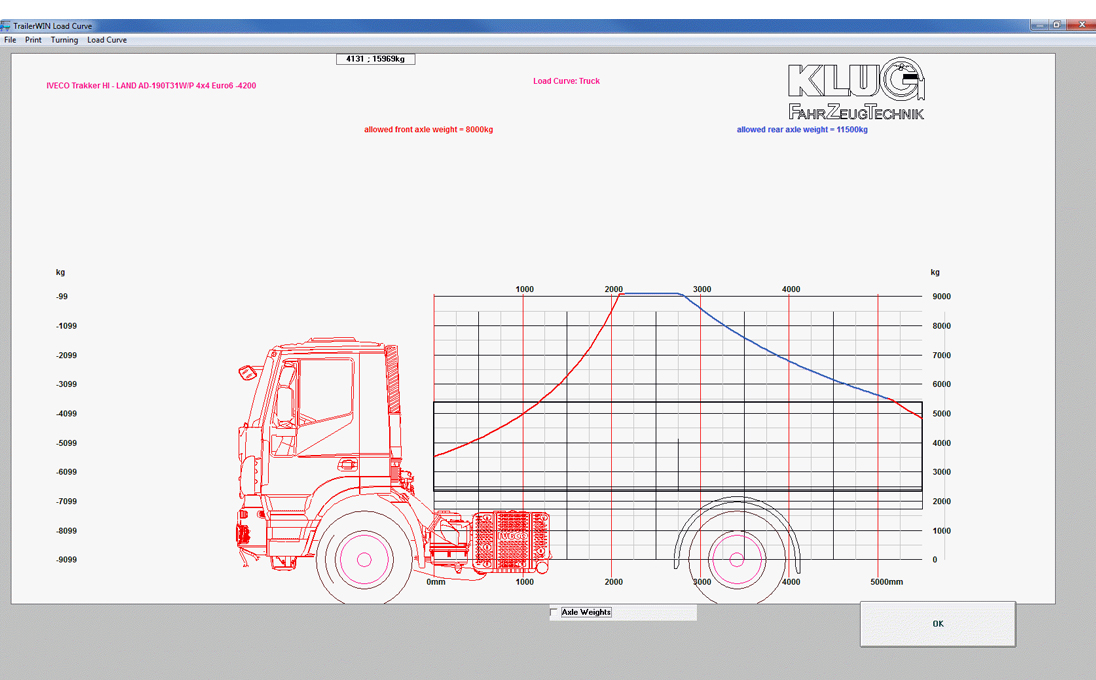Viewport: 1096px width, 680px height.
Task: Click the 4131 ; 15969kg coordinate readout
Action: pyautogui.click(x=375, y=59)
